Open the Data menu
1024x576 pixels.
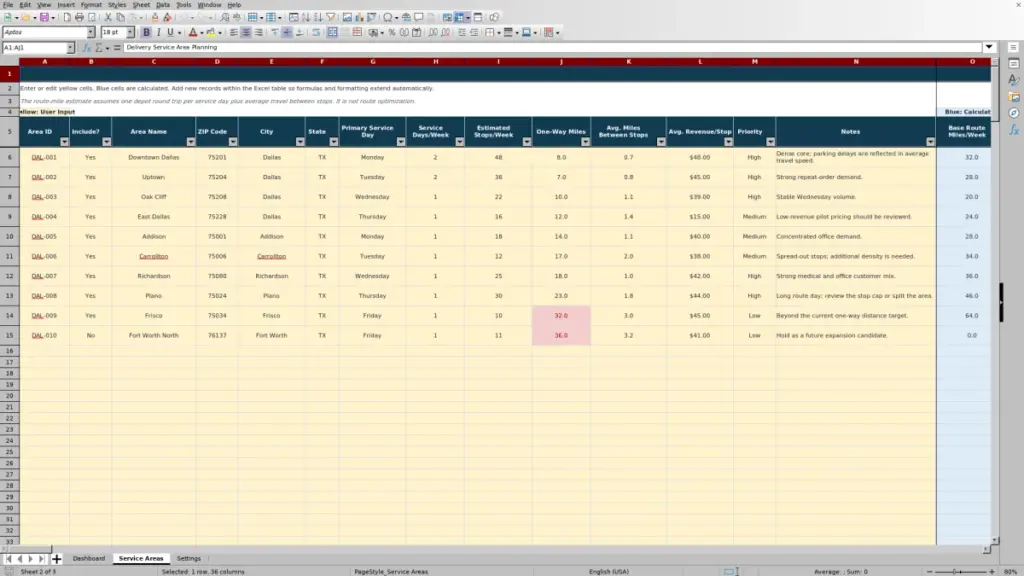click(163, 5)
